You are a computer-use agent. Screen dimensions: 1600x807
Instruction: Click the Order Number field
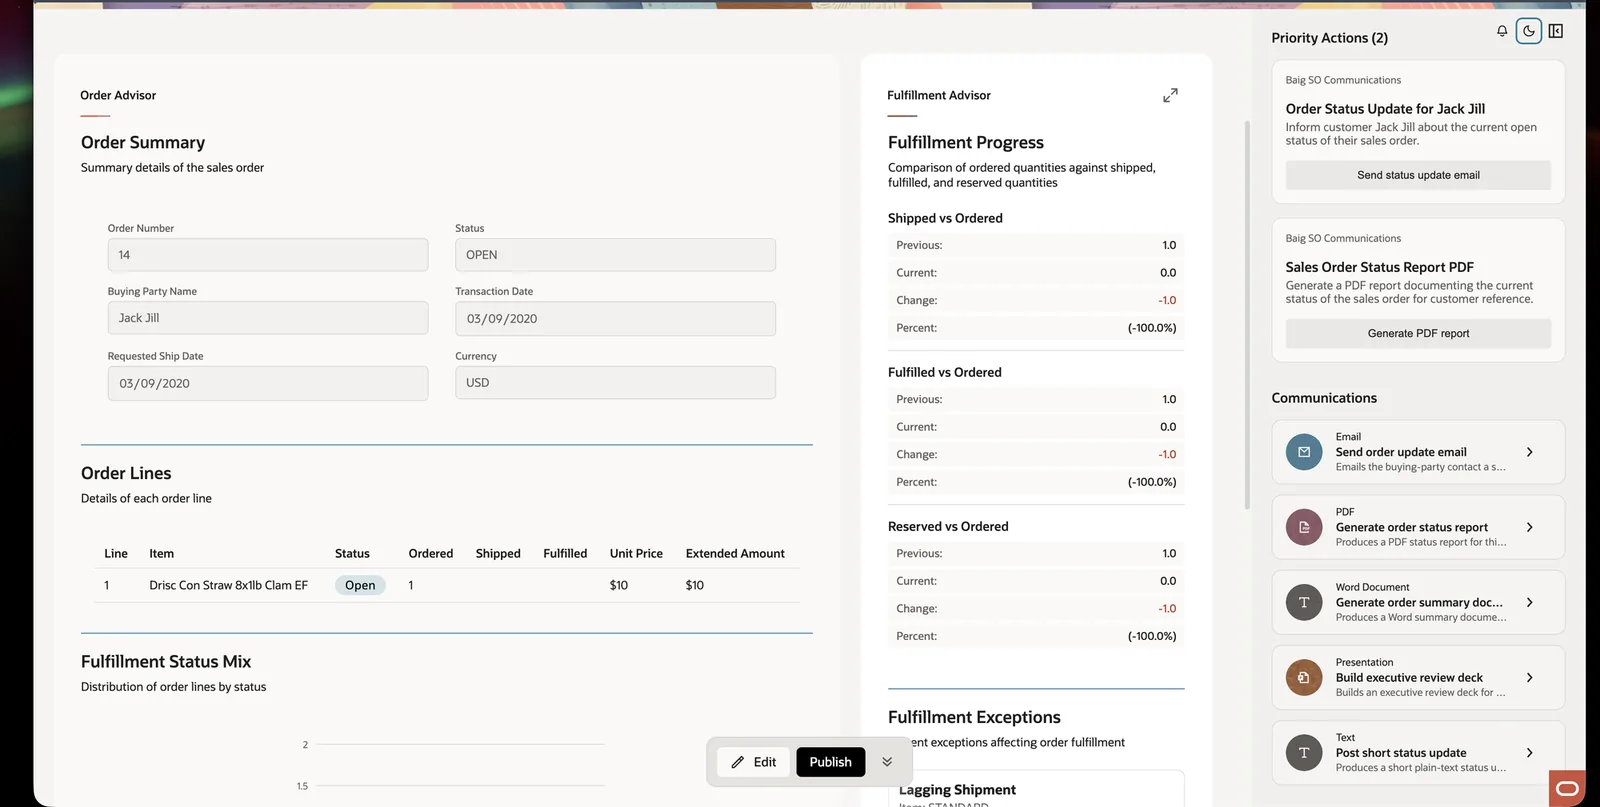(x=268, y=255)
